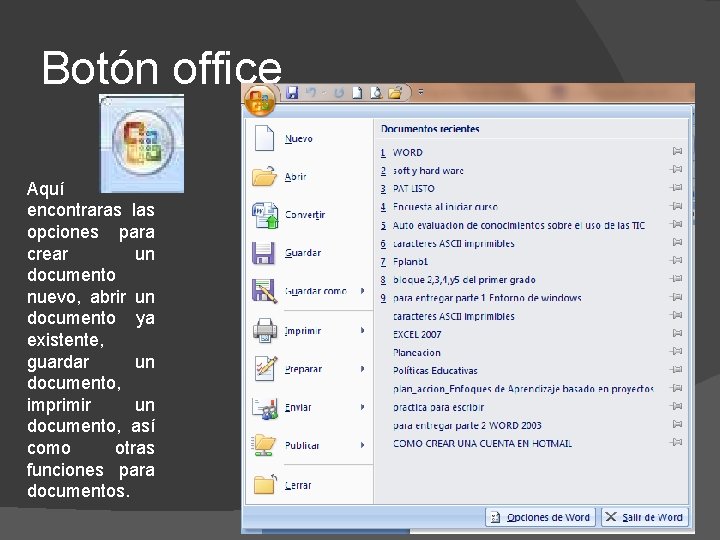Click the Imprimir printer icon
Screen dimensions: 720x540
[265, 330]
